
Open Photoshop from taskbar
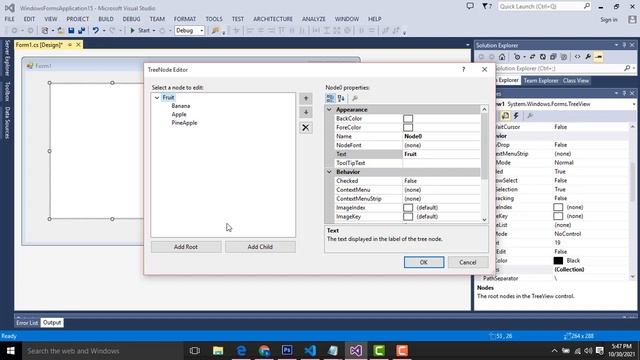(287, 351)
